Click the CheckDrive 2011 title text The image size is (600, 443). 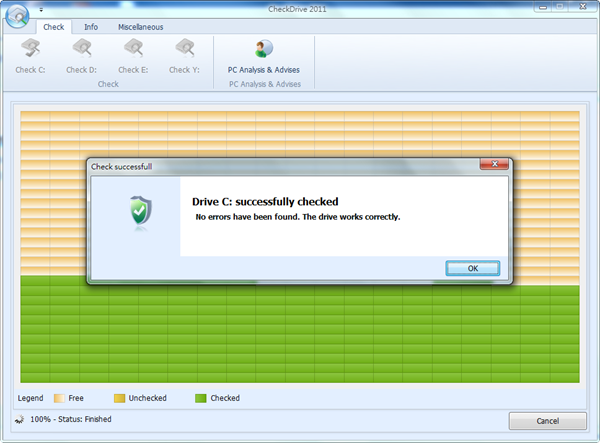[x=297, y=9]
